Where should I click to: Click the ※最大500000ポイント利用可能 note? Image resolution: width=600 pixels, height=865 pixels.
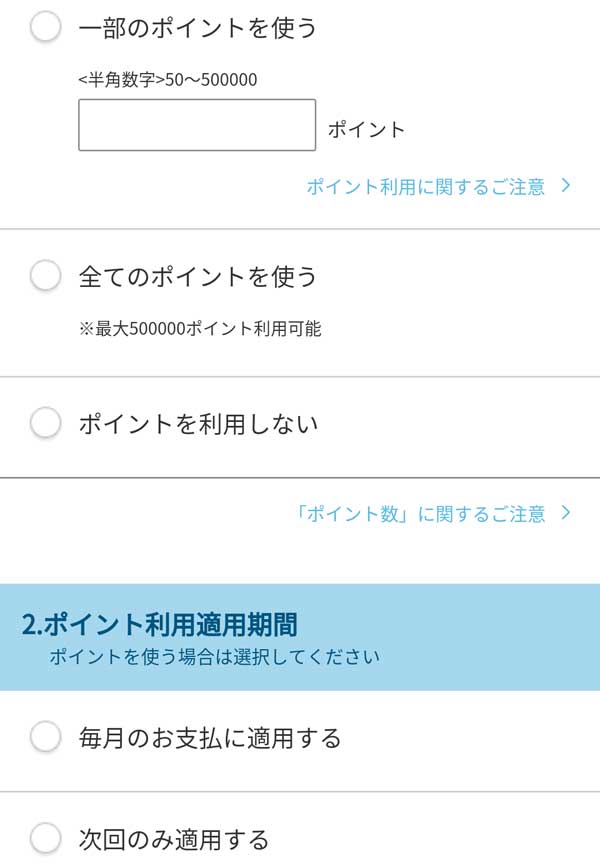pos(200,328)
